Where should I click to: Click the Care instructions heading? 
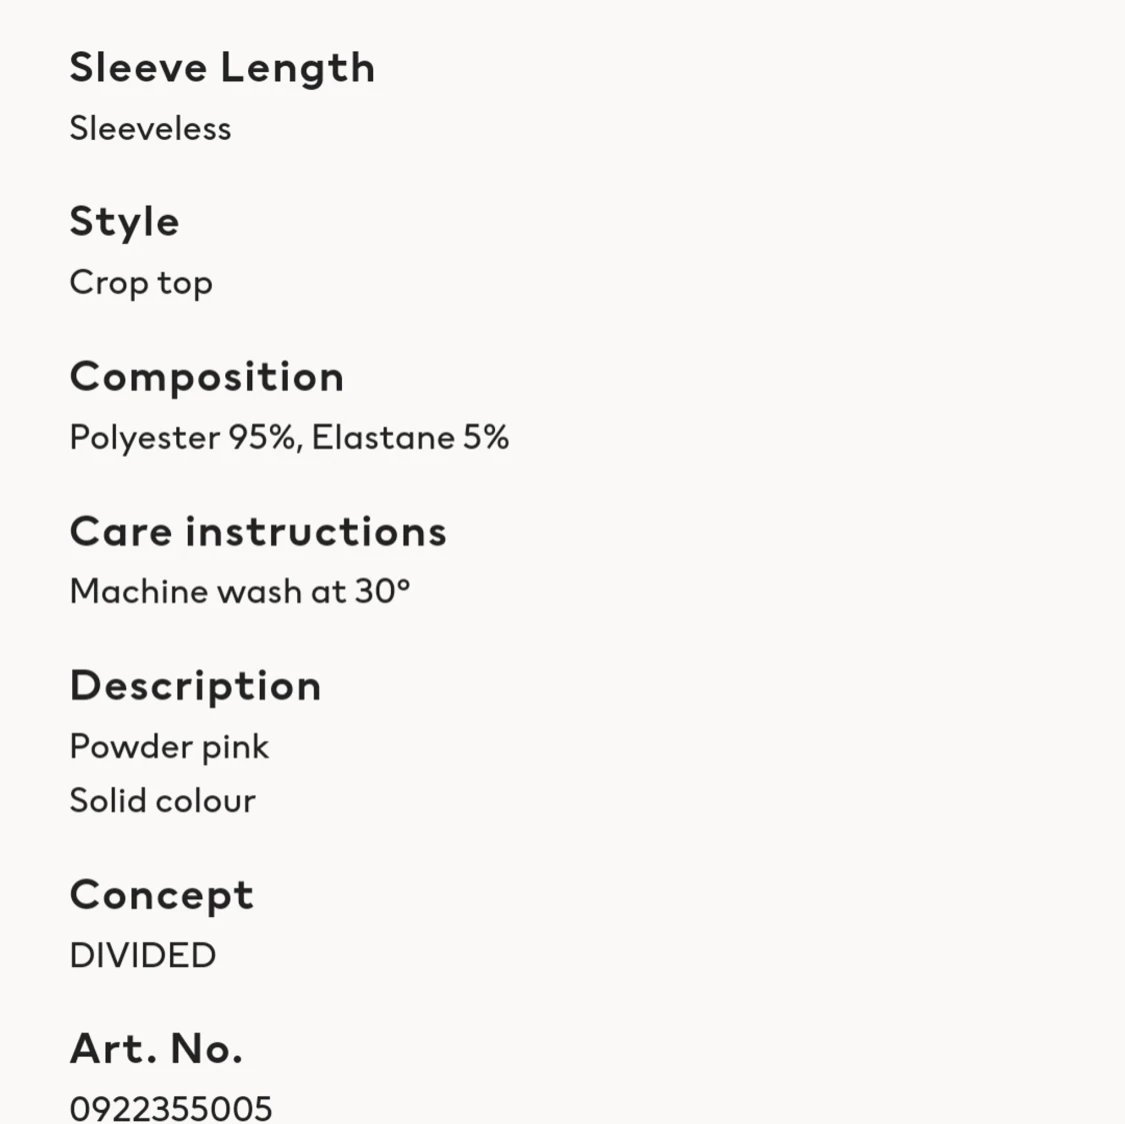tap(258, 532)
